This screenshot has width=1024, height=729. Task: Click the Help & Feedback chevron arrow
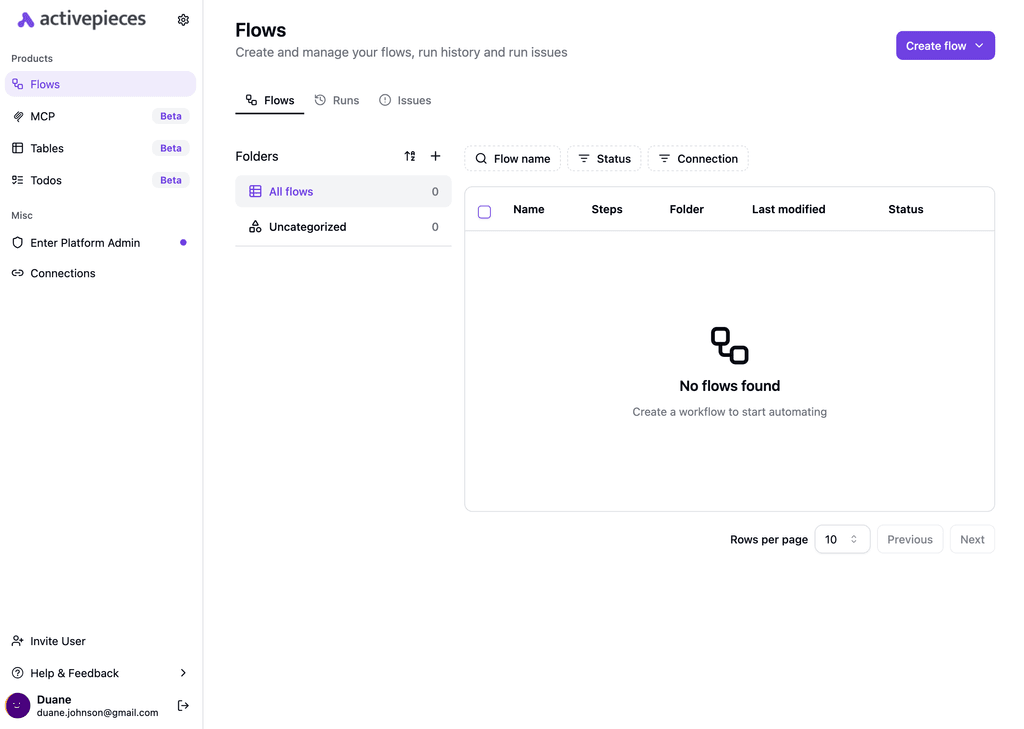click(x=183, y=673)
